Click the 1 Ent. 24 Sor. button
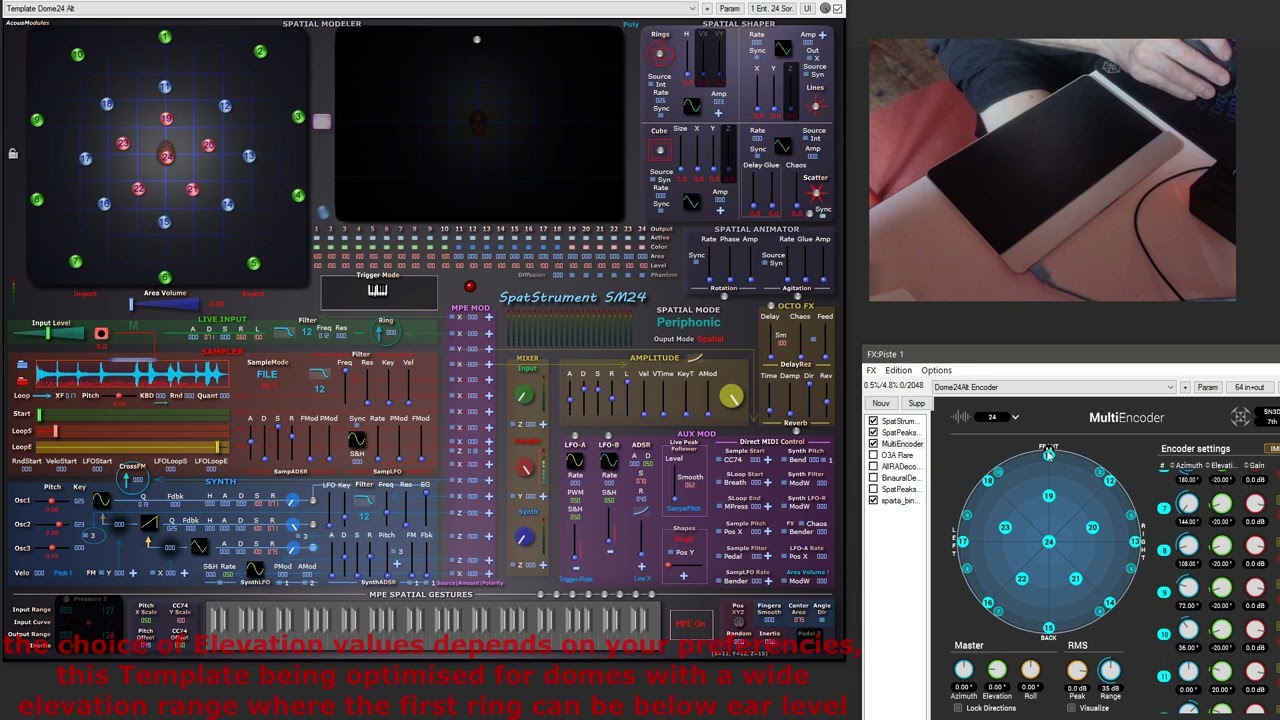This screenshot has width=1280, height=720. tap(773, 8)
